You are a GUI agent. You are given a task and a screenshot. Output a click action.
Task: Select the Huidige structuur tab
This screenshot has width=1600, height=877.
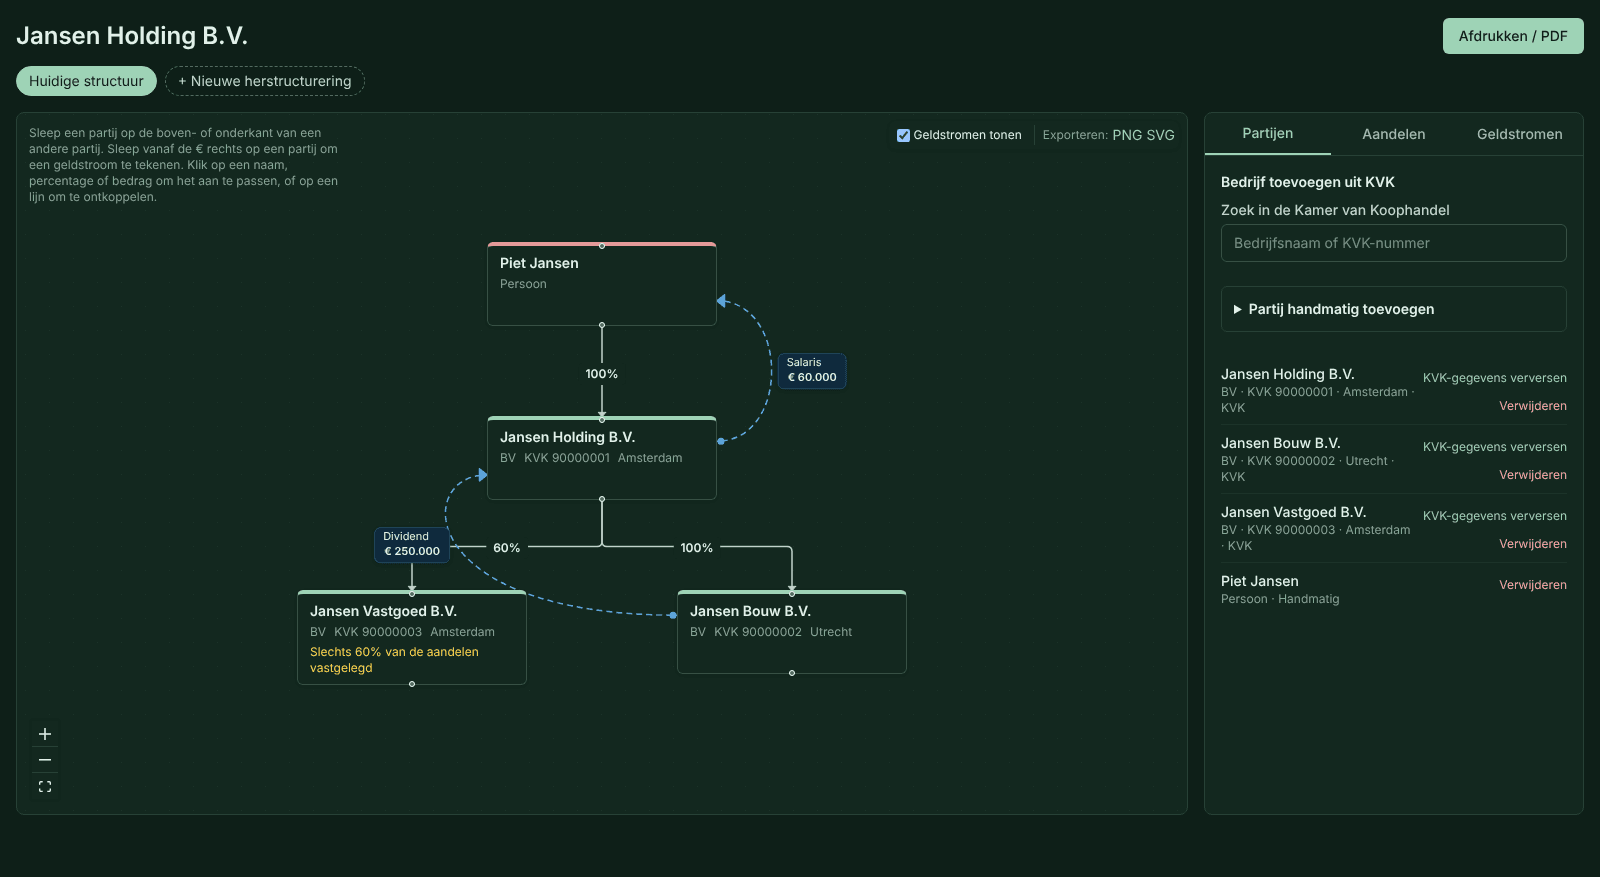86,81
